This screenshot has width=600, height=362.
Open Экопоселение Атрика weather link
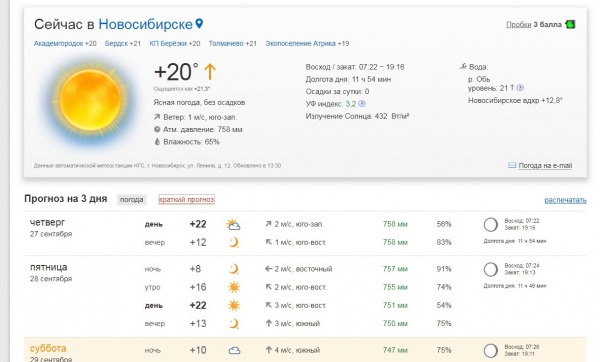(x=300, y=43)
